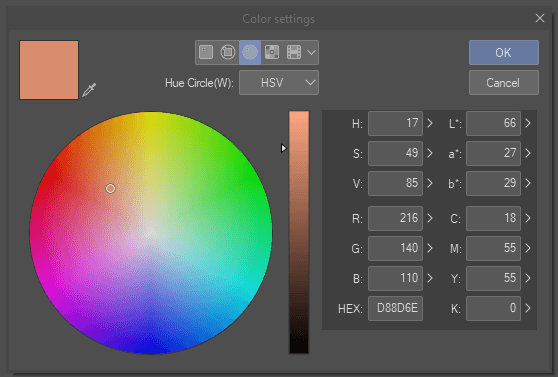This screenshot has width=558, height=377.
Task: Click the vertical brightness gradient bar
Action: (299, 232)
